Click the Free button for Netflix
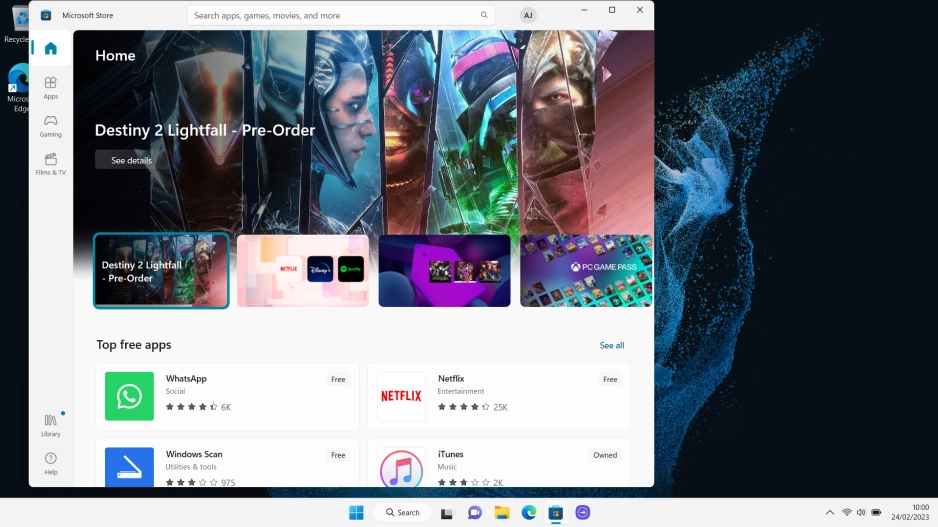The height and width of the screenshot is (527, 938). point(609,379)
